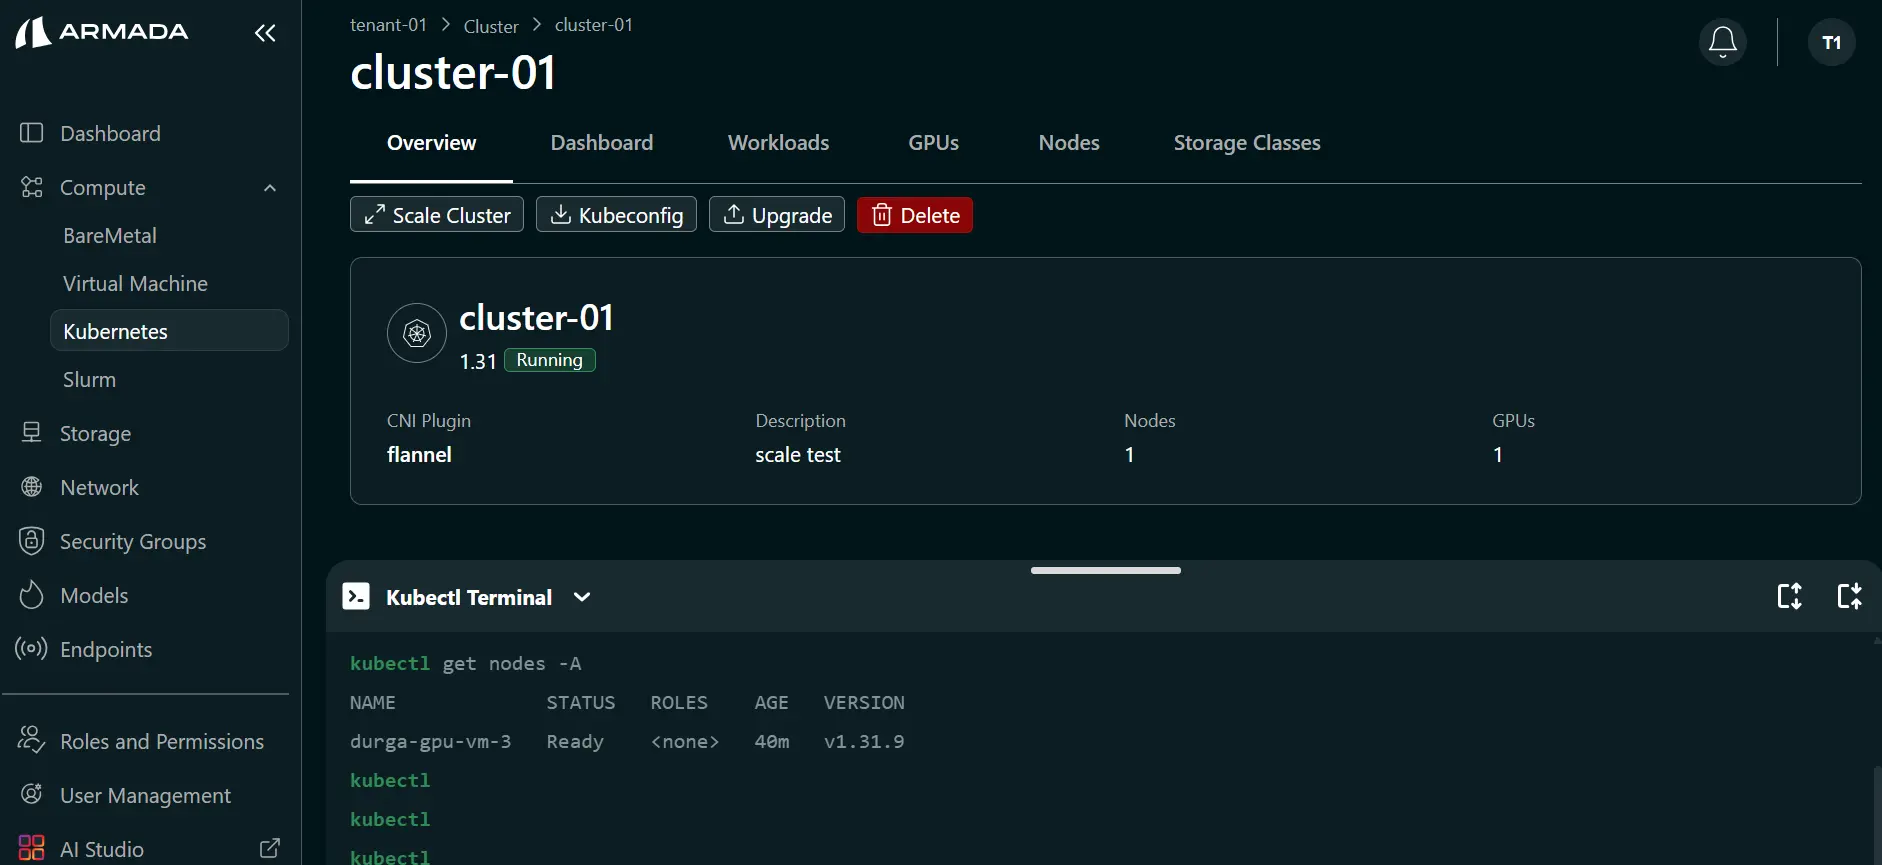Open Security Groups in the sidebar
Screen dimensions: 1882x865
133,541
